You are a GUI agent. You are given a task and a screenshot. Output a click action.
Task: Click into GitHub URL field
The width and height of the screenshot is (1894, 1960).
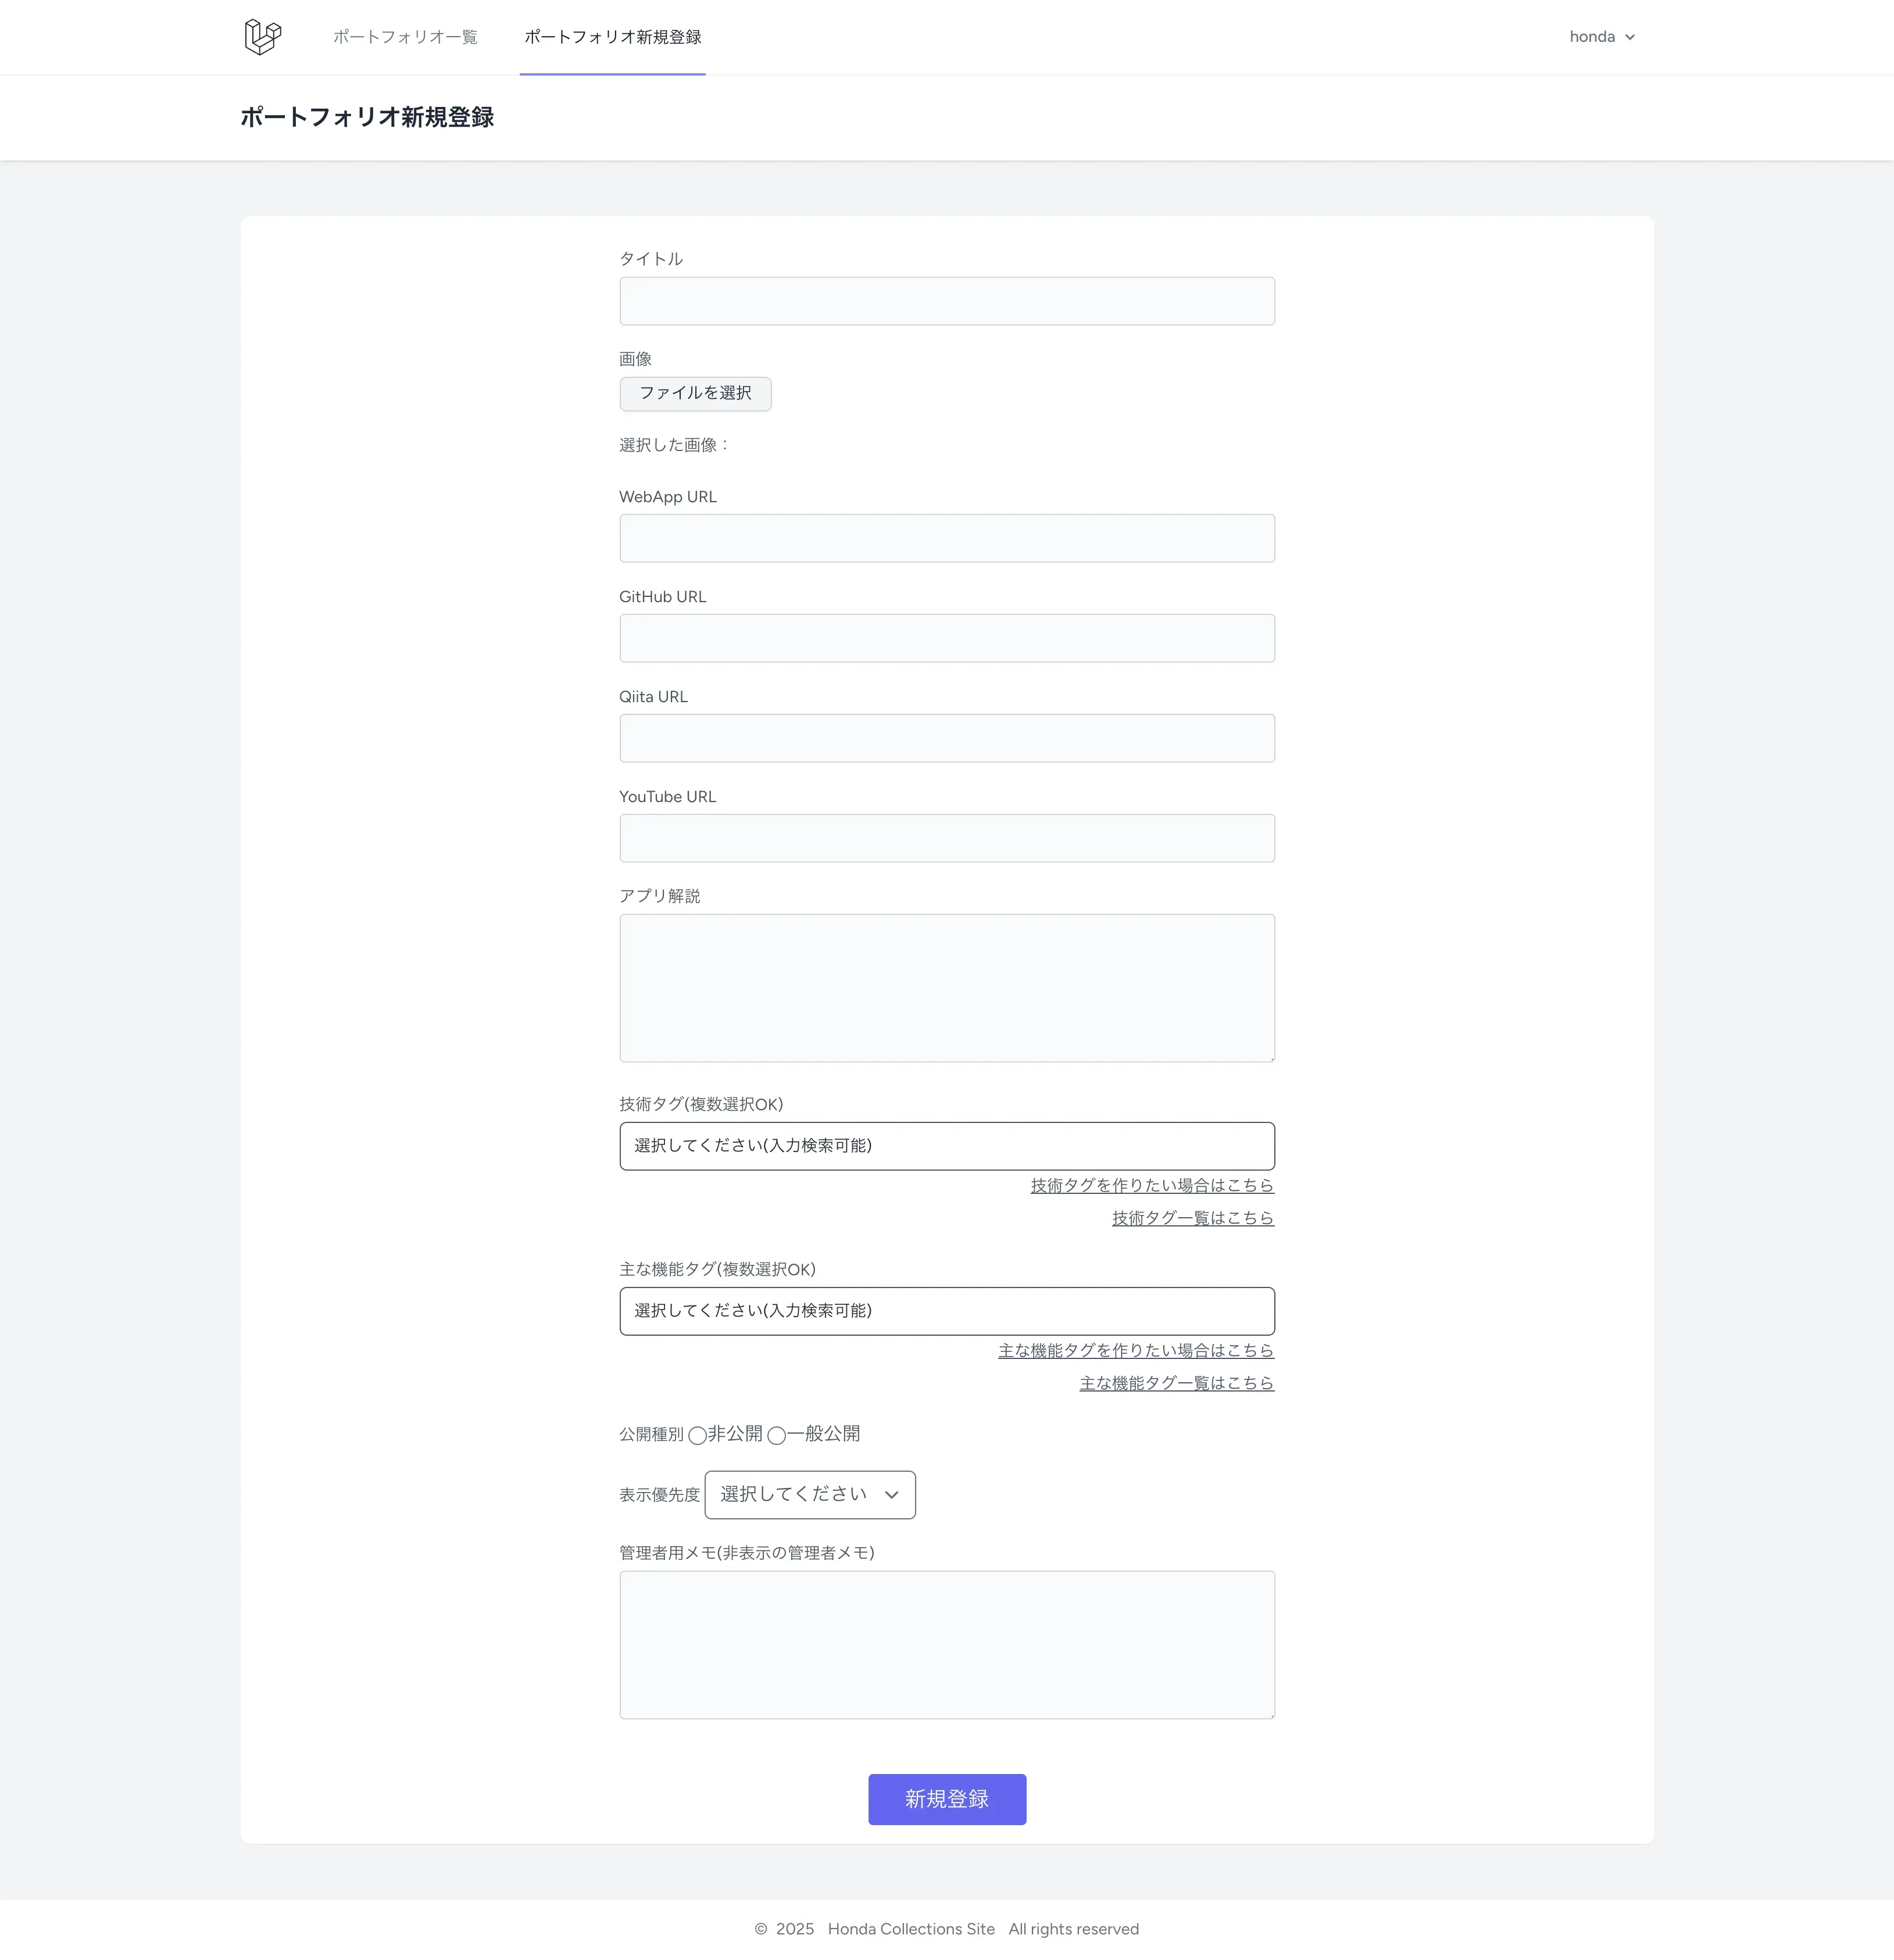pyautogui.click(x=946, y=638)
